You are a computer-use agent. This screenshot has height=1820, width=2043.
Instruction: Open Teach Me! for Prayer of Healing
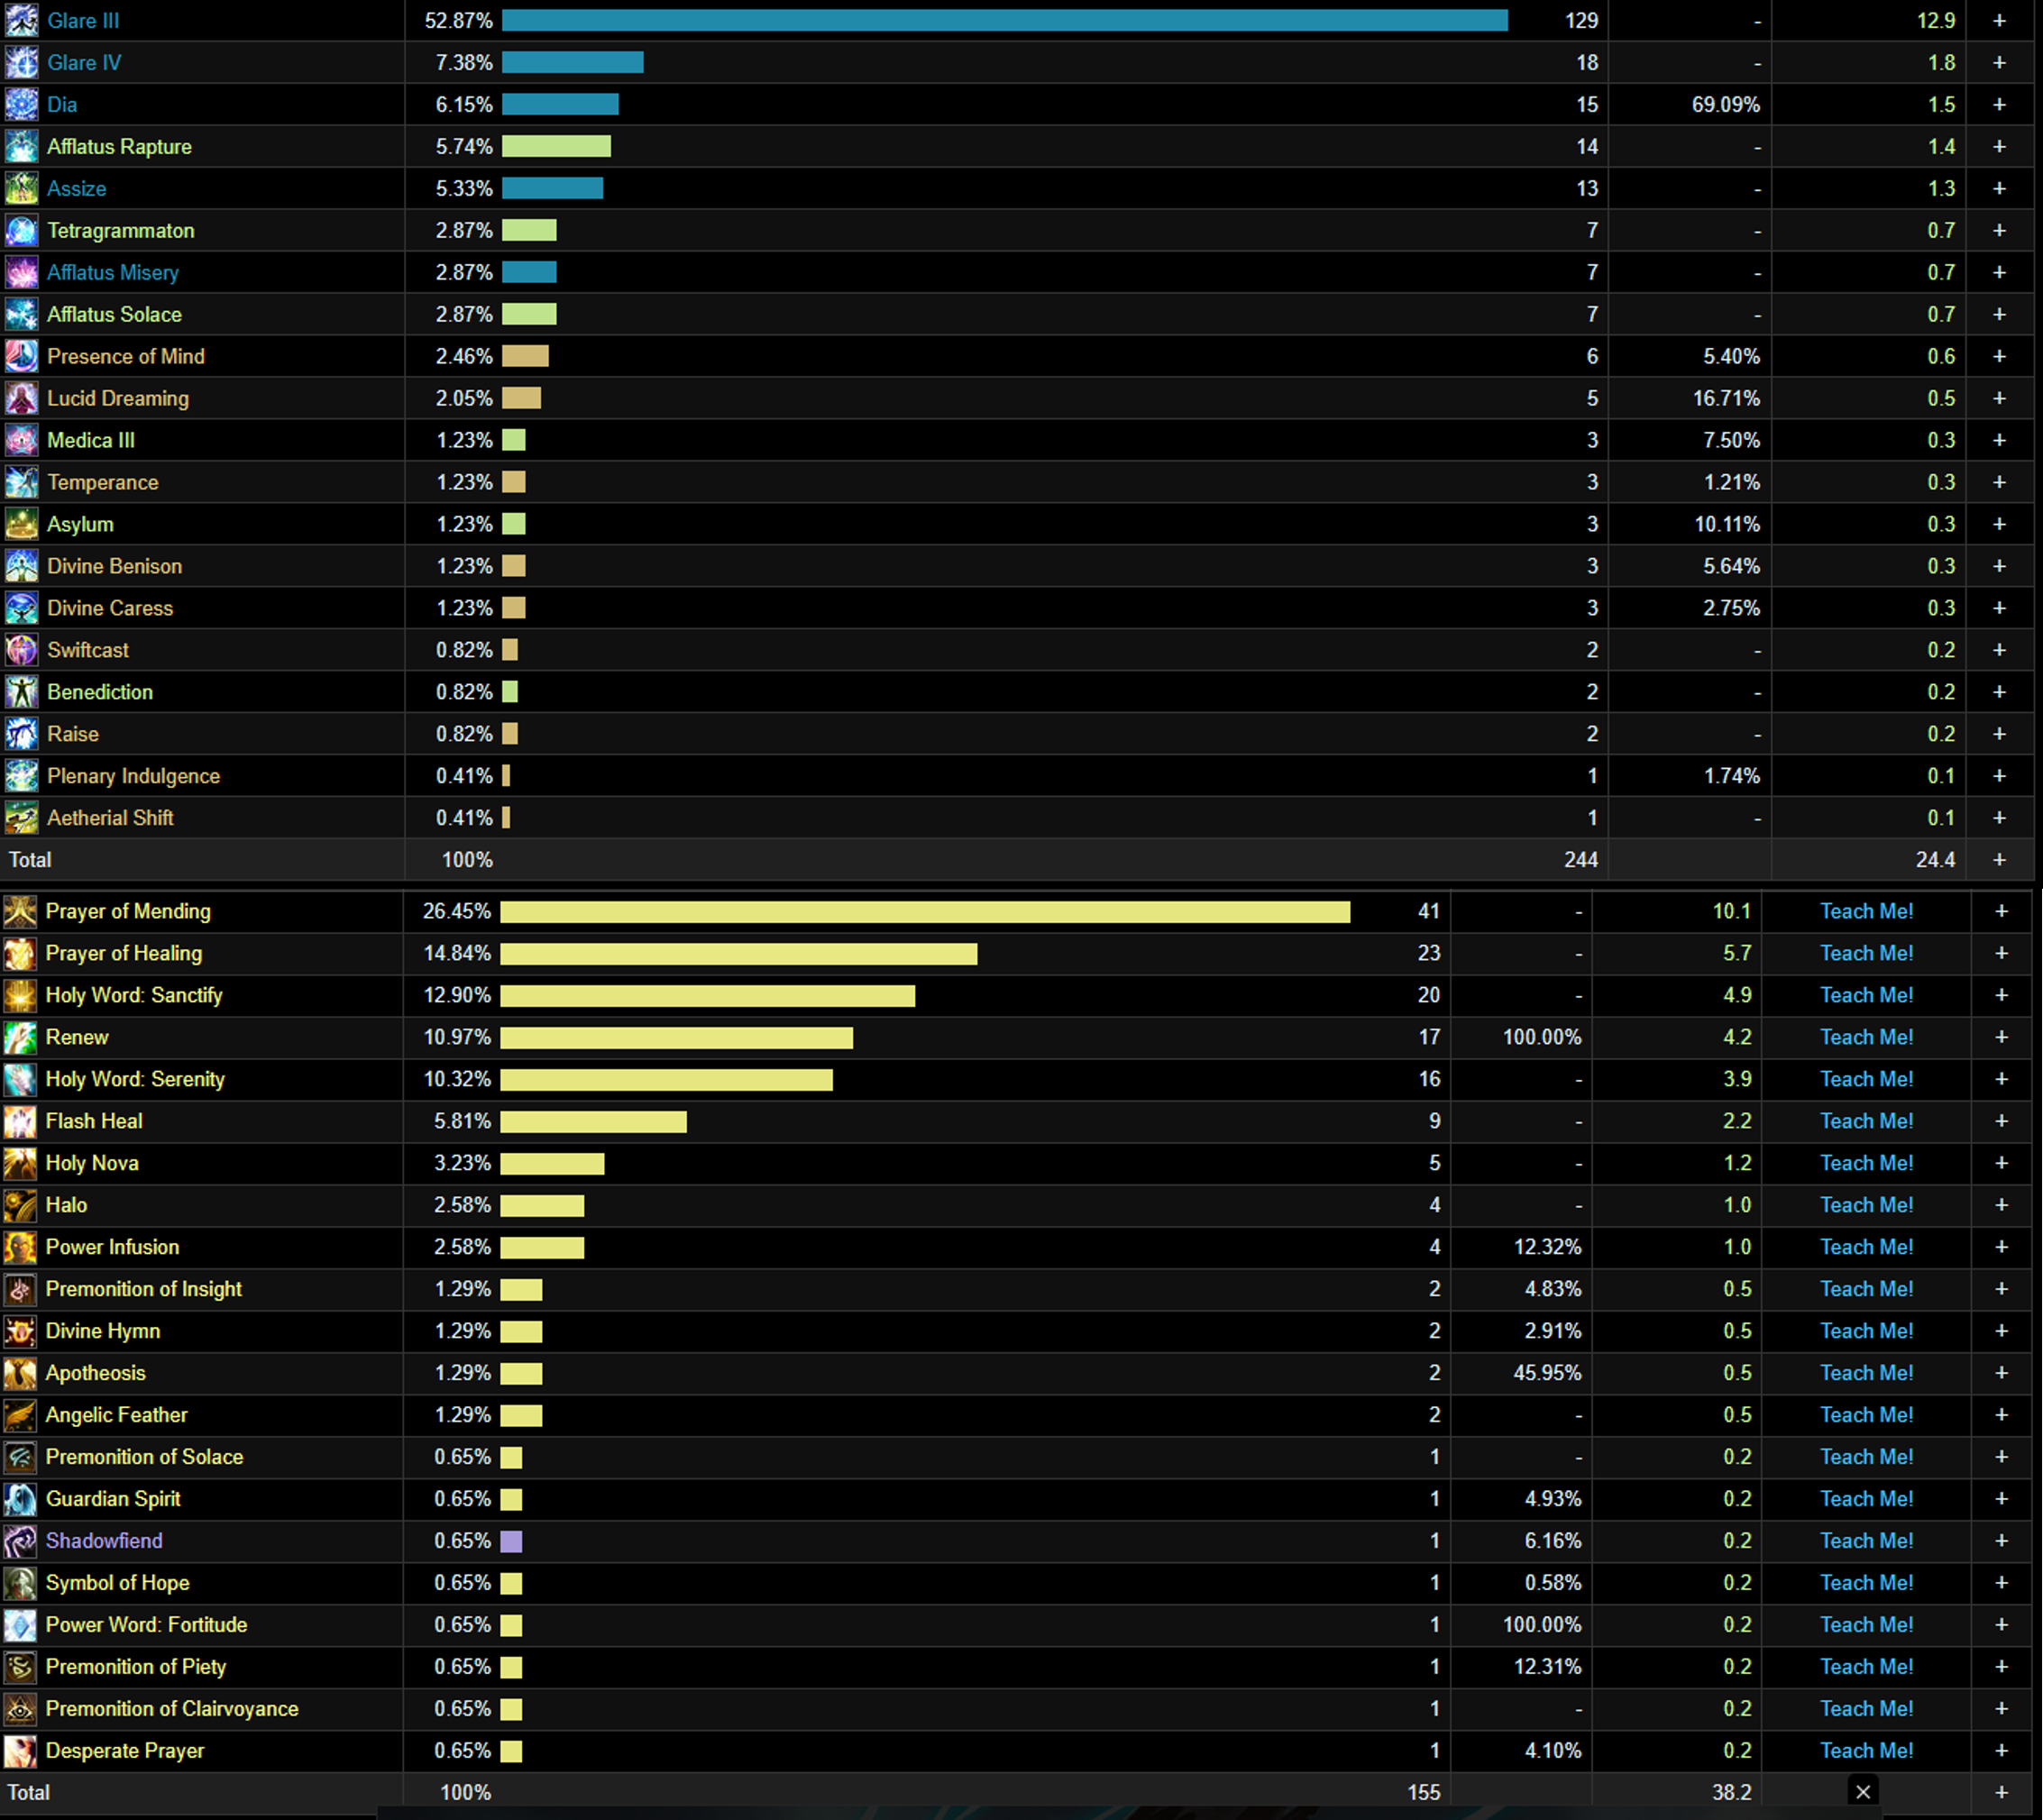(x=1866, y=953)
